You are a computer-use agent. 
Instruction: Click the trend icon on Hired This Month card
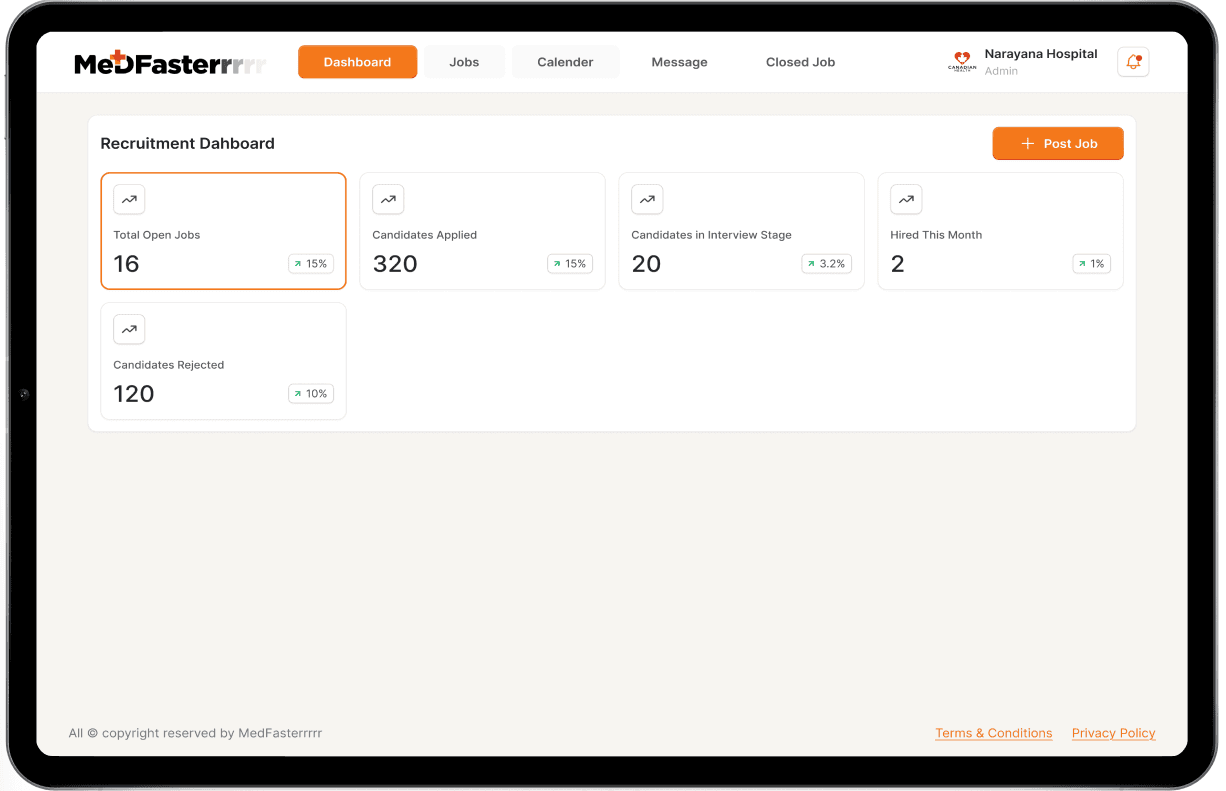906,199
